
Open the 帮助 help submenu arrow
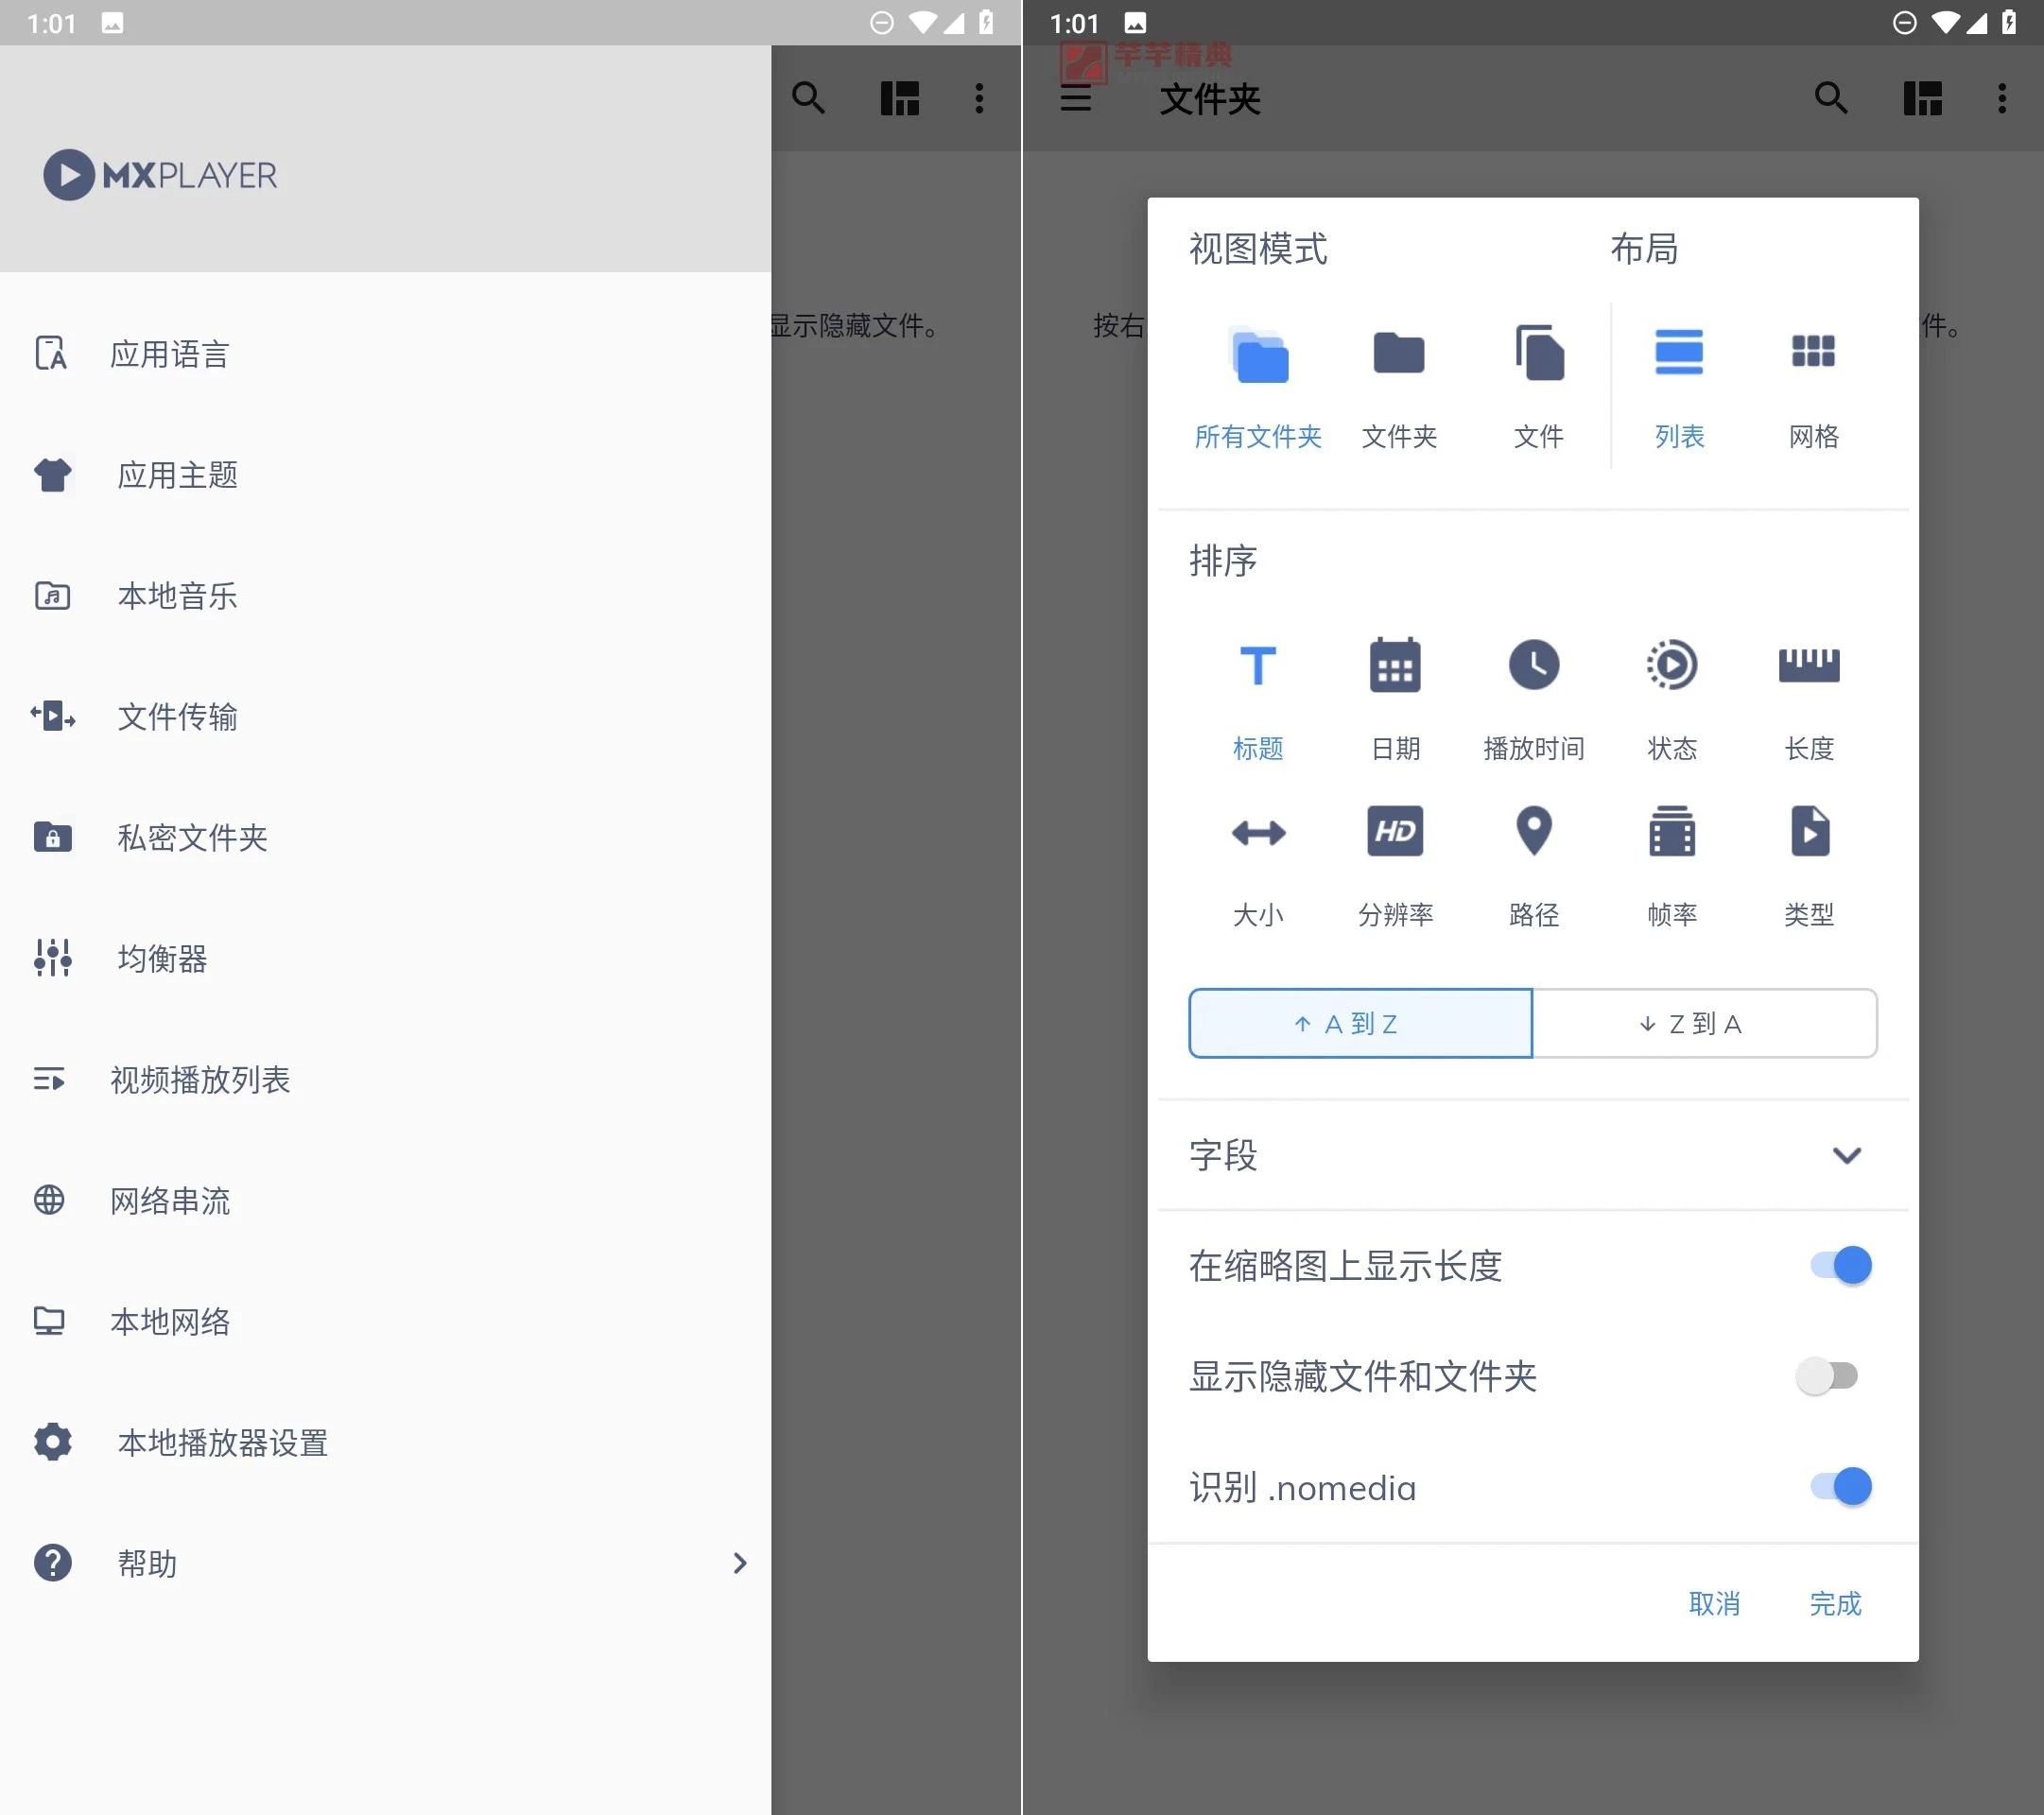pyautogui.click(x=739, y=1563)
